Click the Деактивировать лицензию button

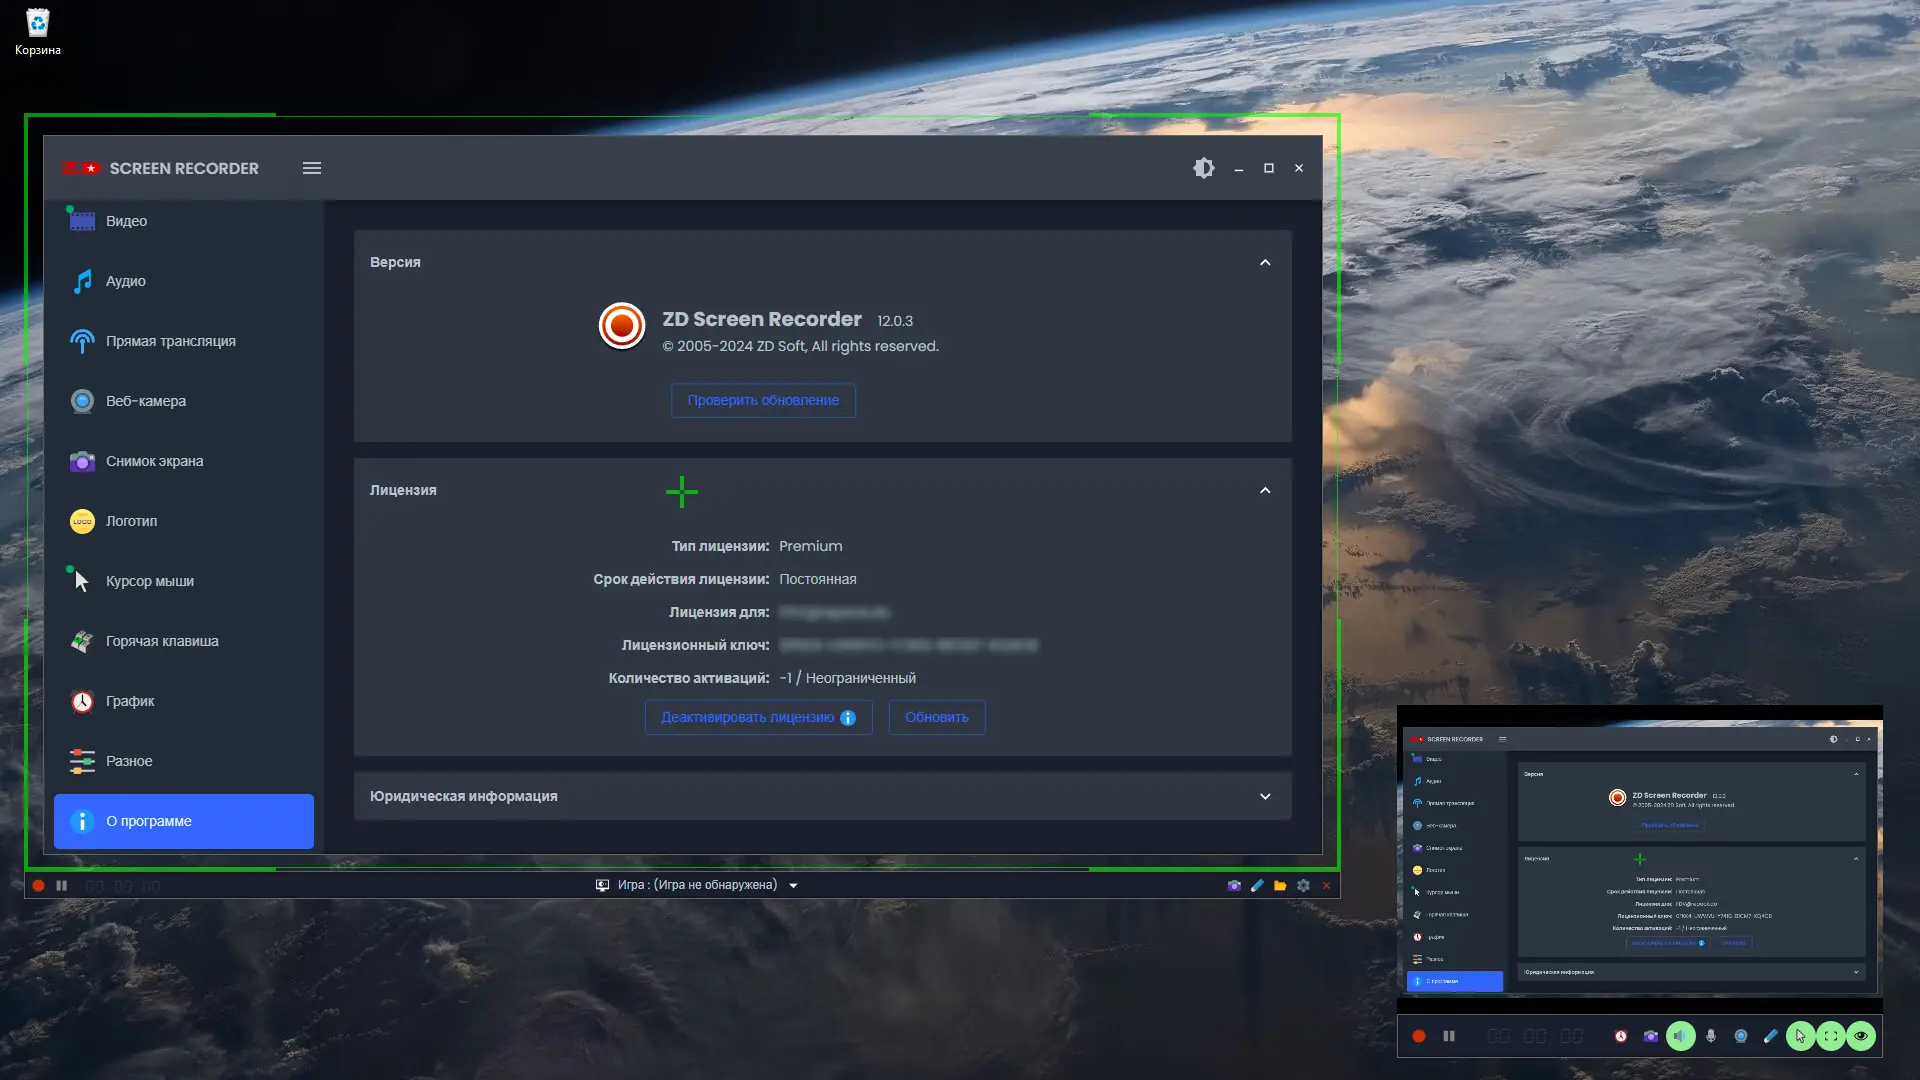(747, 717)
